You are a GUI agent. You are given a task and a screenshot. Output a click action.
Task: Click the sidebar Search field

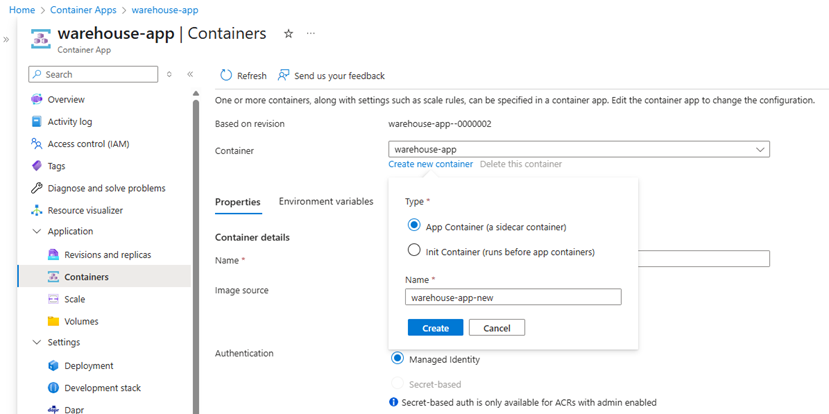[x=93, y=75]
